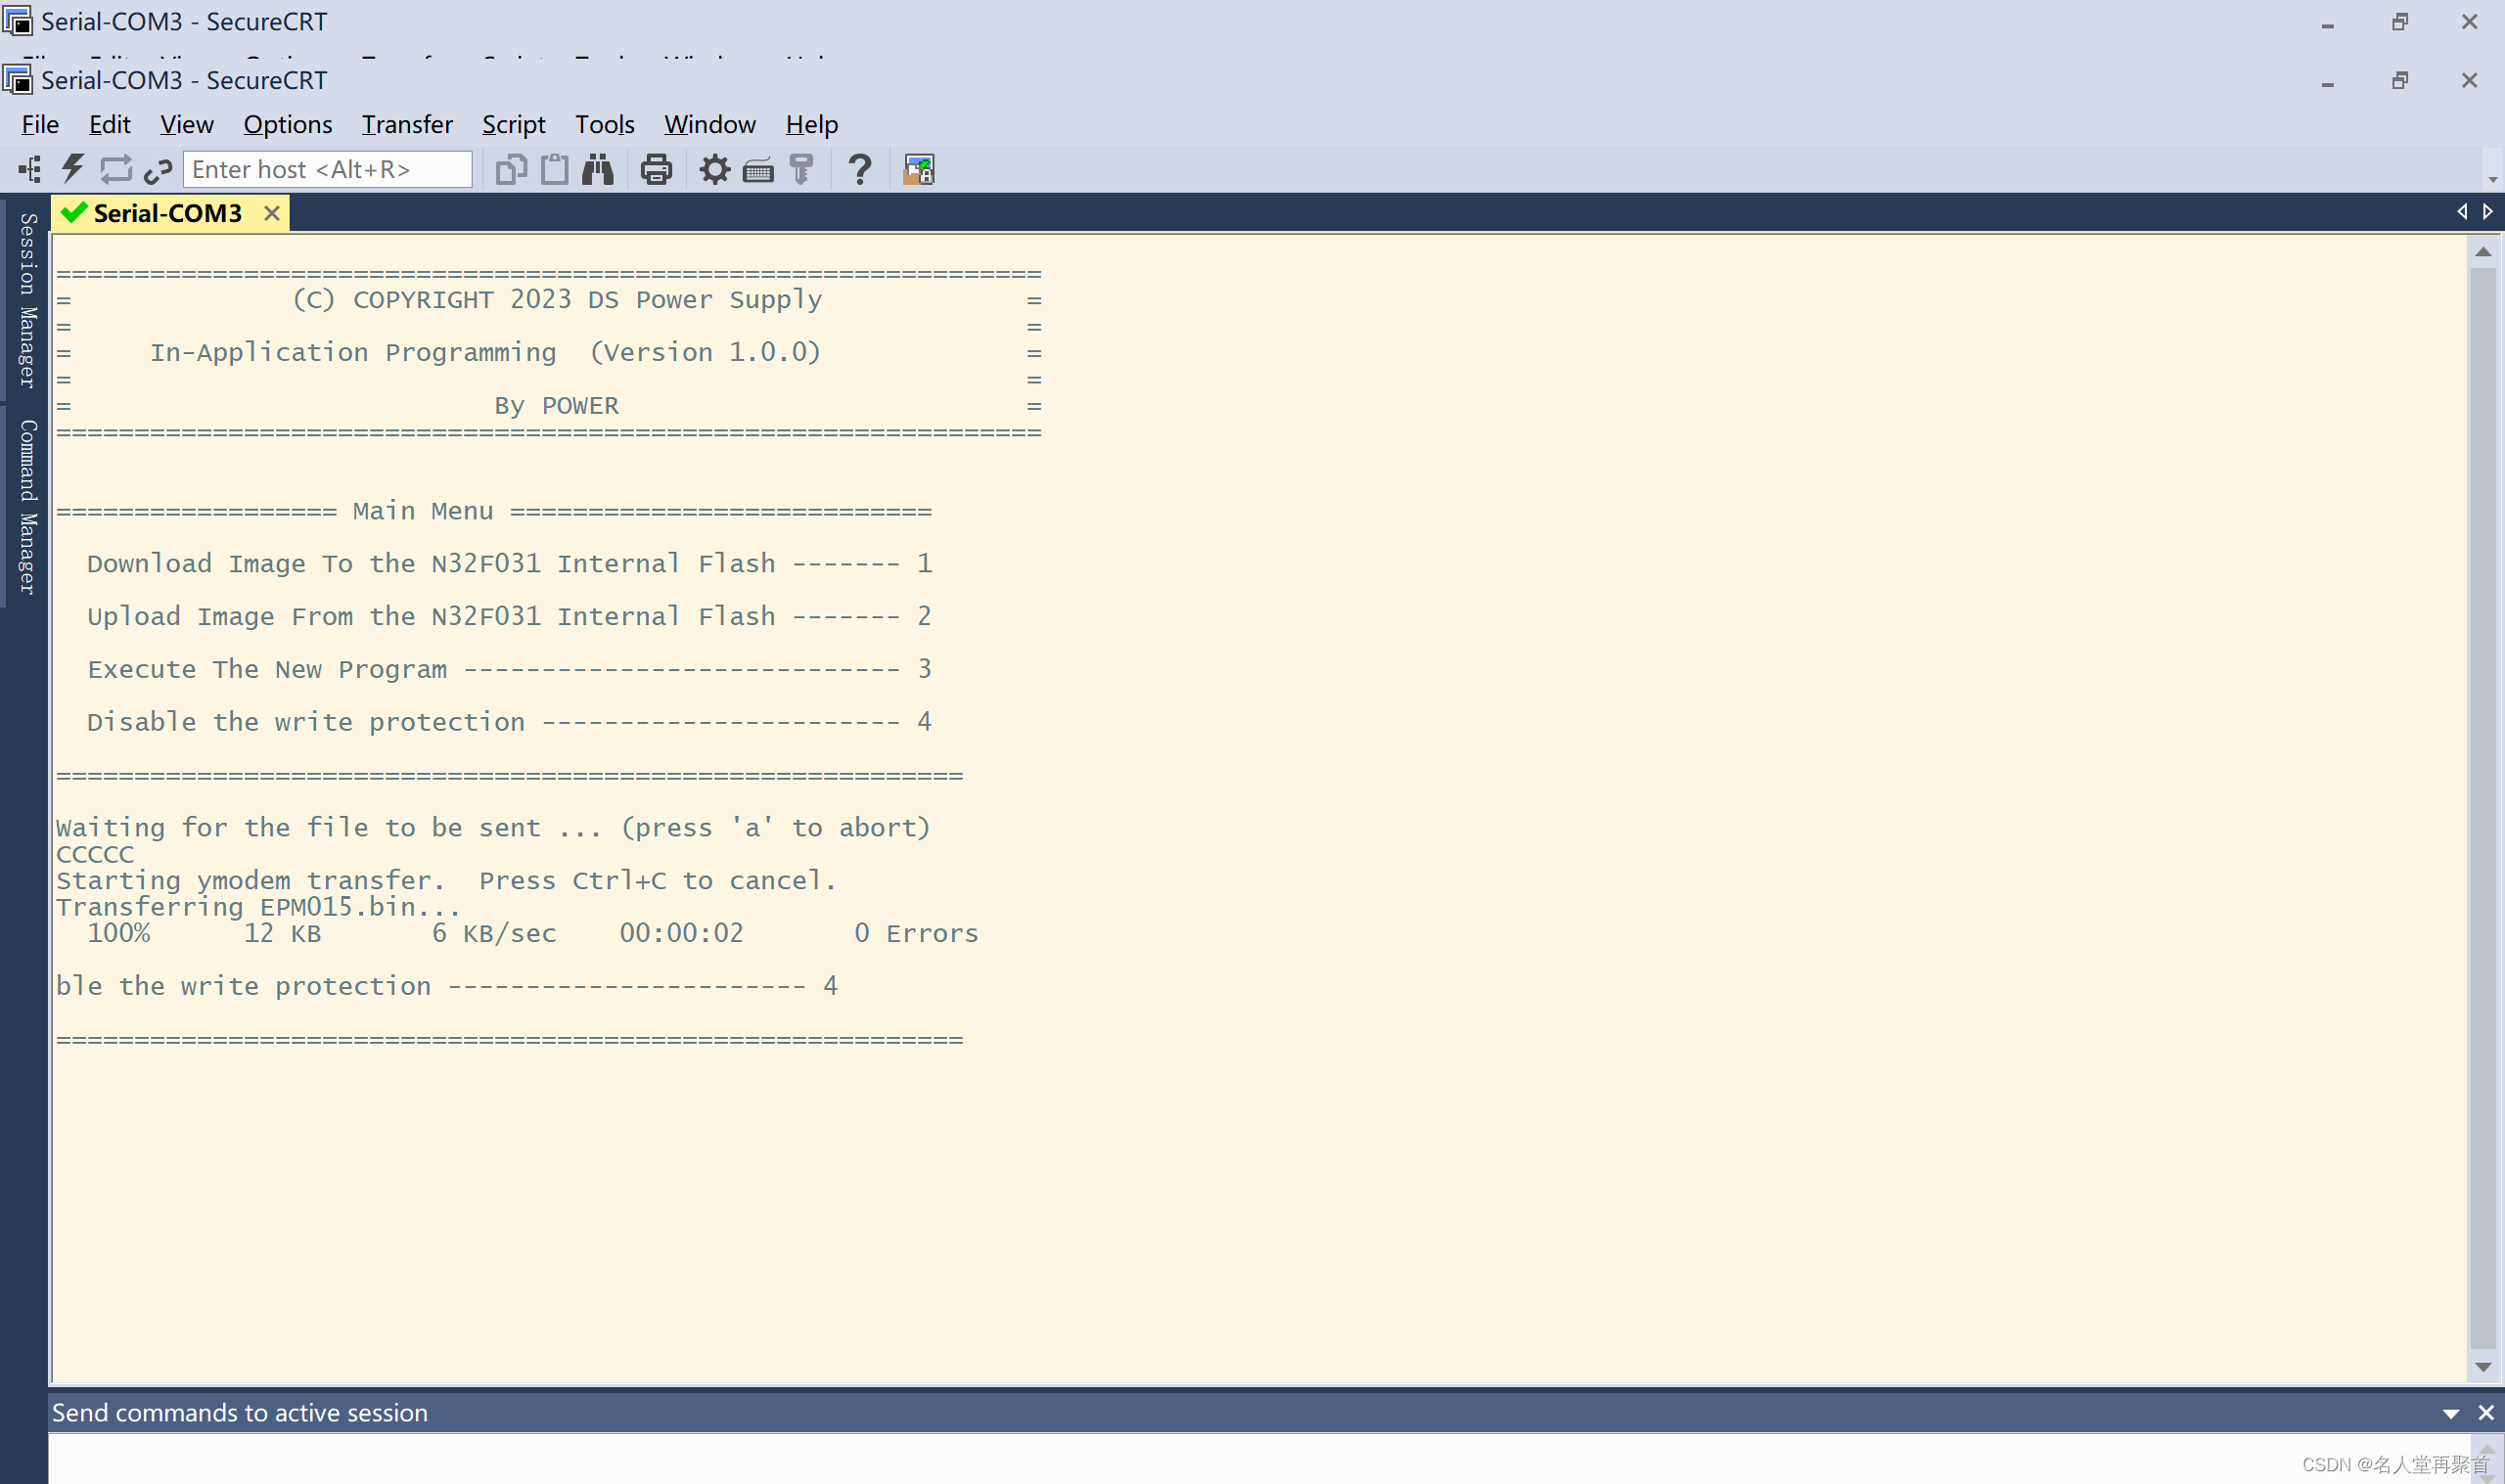Open the Window menu
Image resolution: width=2505 pixels, height=1484 pixels.
[x=708, y=123]
